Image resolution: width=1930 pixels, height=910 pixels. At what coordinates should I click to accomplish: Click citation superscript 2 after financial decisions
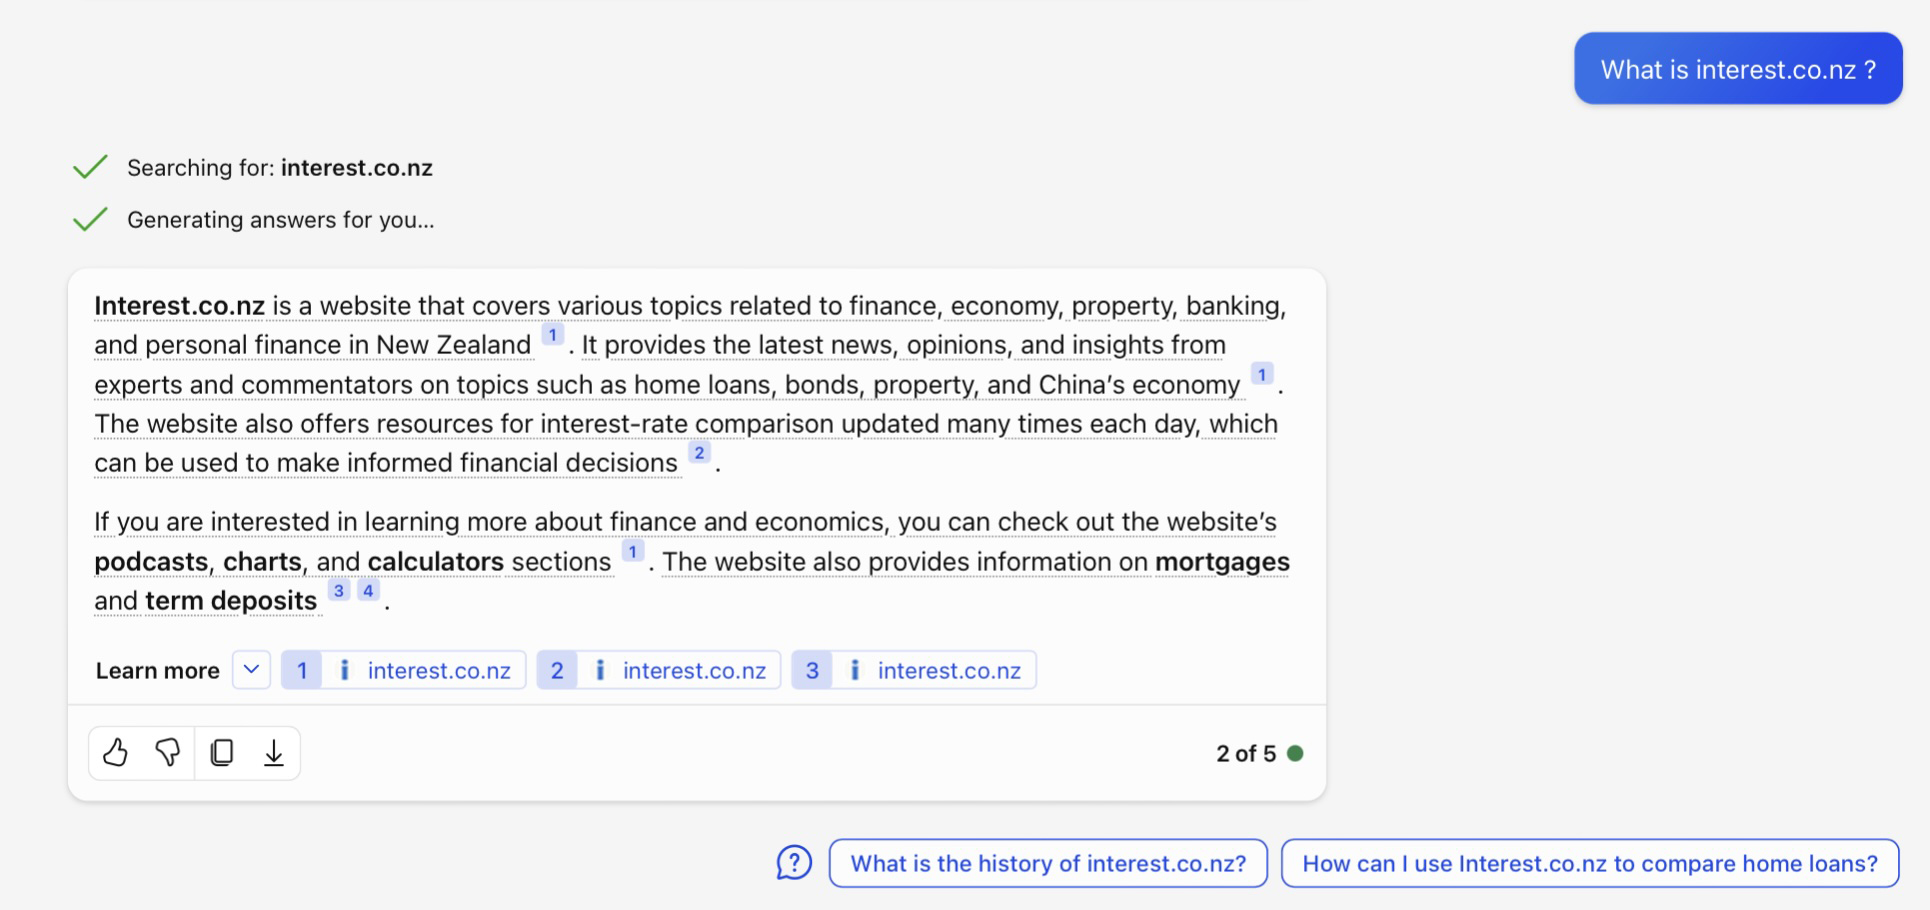coord(699,453)
